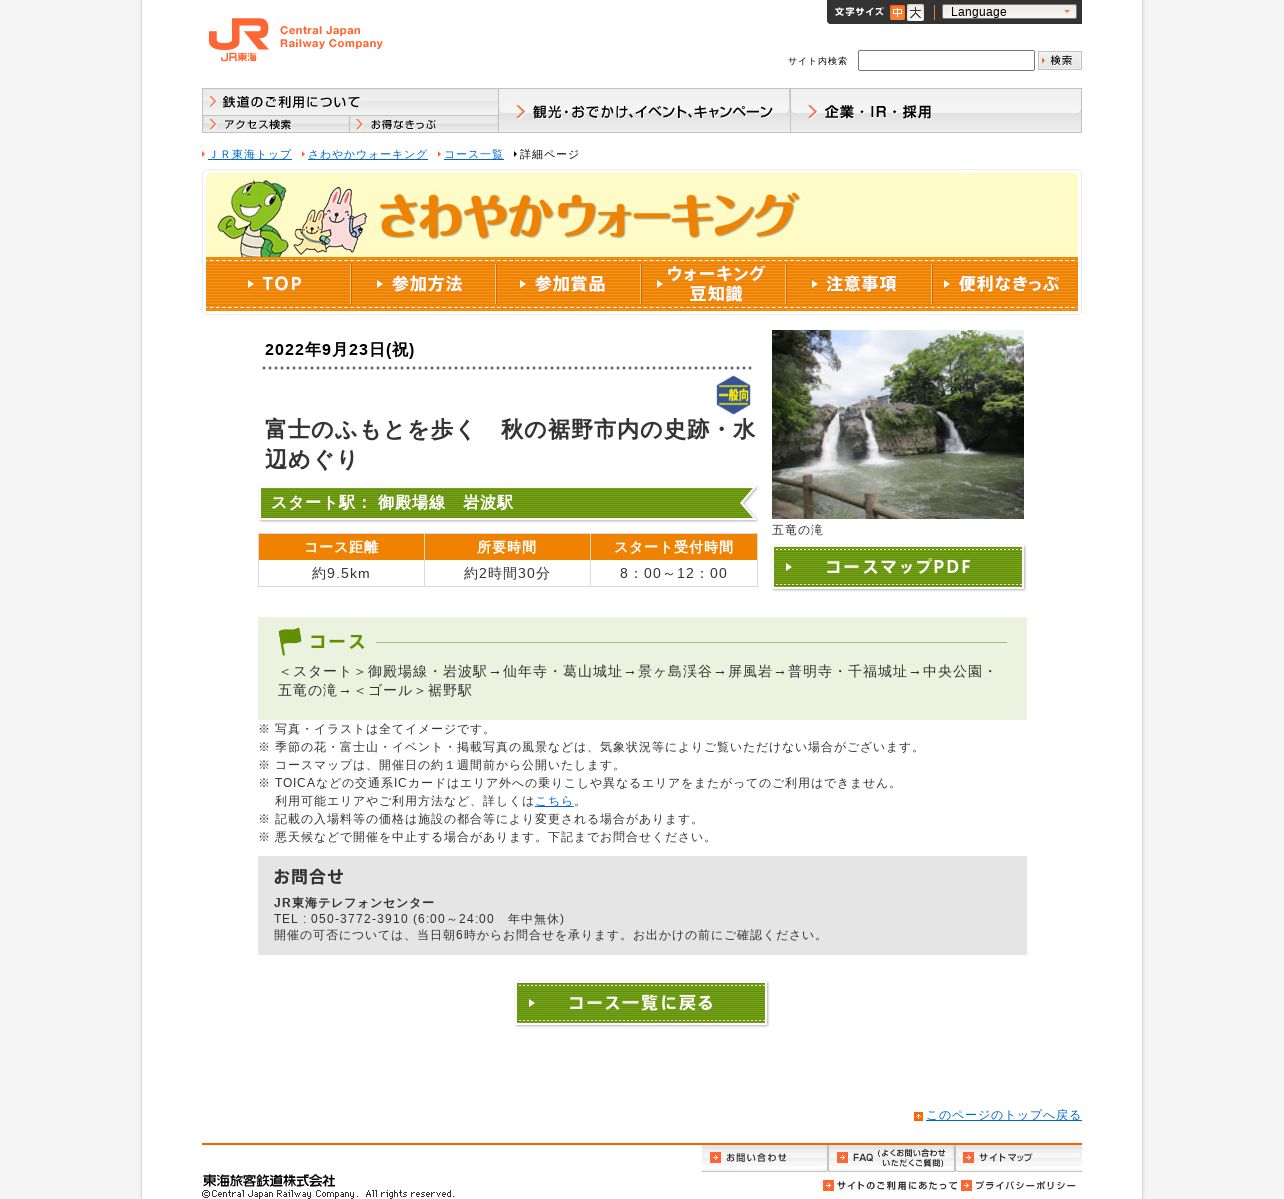Click the 所要時間 table header
The image size is (1284, 1199).
click(x=507, y=547)
